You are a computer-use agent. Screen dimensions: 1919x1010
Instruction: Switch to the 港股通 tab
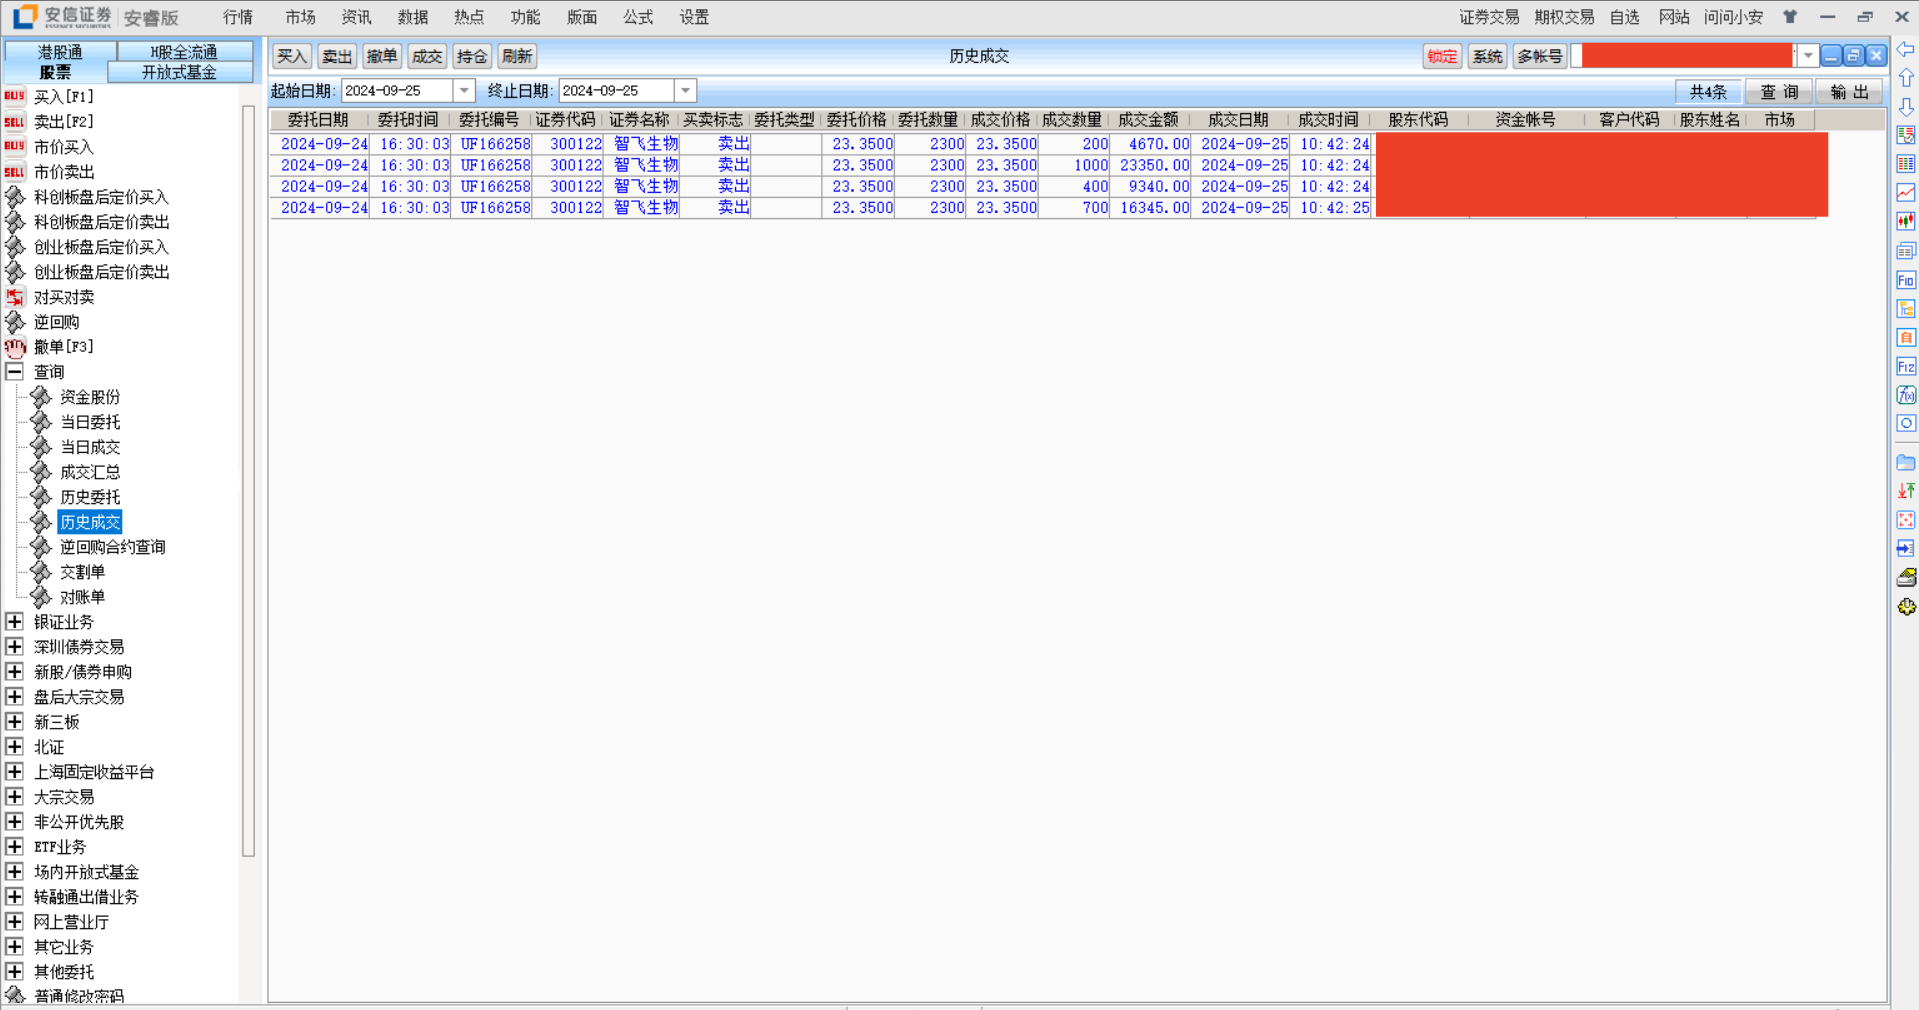[x=60, y=51]
